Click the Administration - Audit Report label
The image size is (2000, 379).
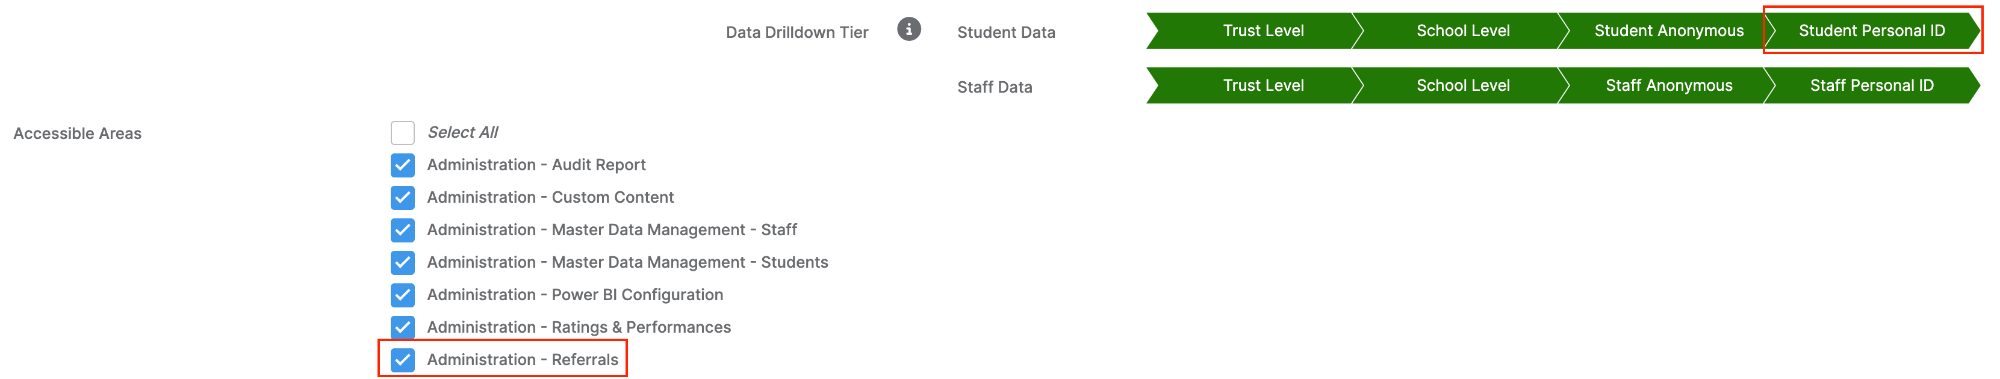[536, 165]
